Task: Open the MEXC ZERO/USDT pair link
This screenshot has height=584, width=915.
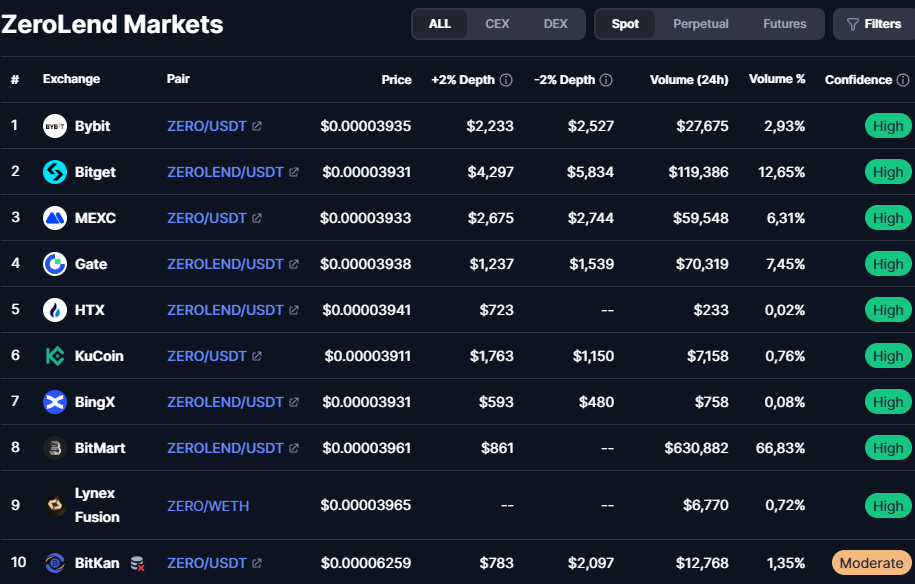Action: coord(207,218)
